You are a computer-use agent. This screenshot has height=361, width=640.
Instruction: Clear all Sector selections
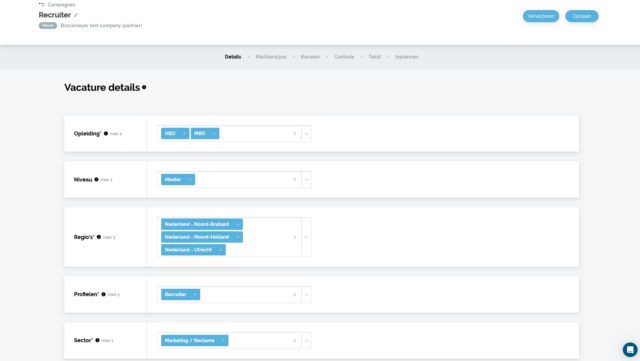tap(295, 341)
